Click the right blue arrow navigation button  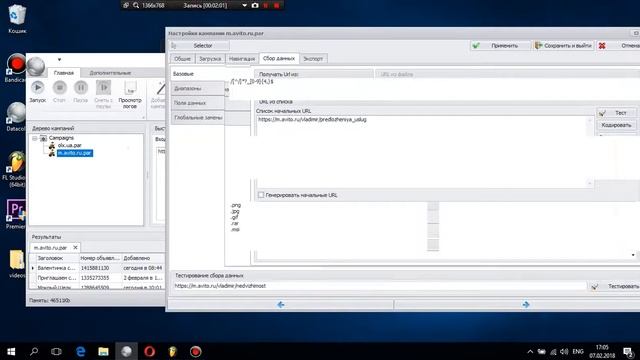click(526, 304)
